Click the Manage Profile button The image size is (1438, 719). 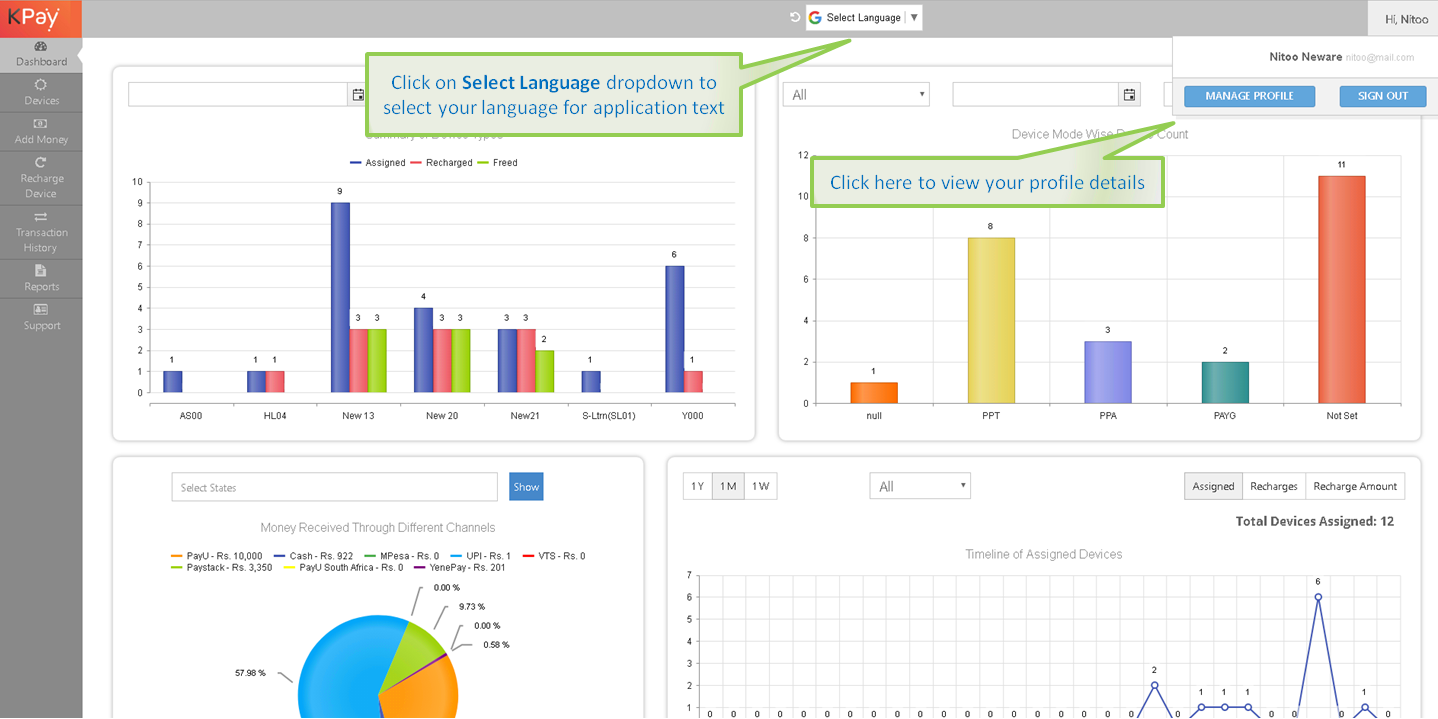pyautogui.click(x=1248, y=96)
